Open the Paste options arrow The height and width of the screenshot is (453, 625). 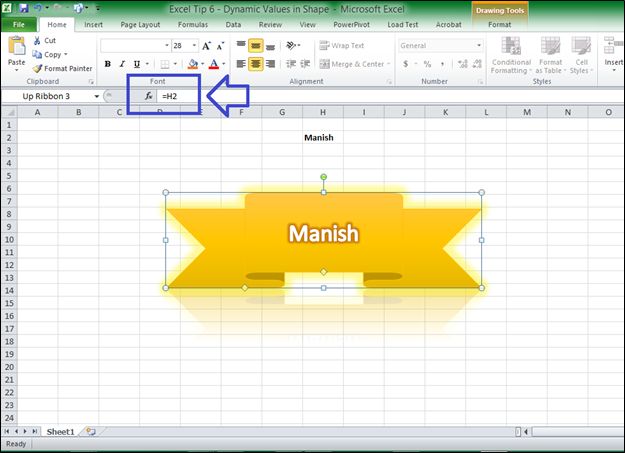(16, 70)
